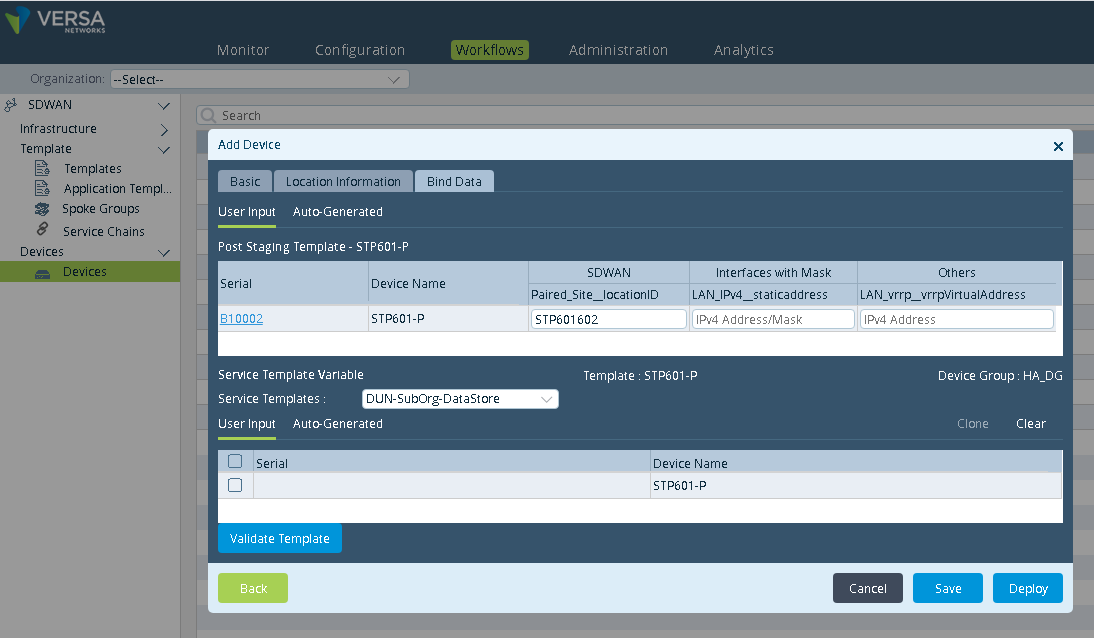The width and height of the screenshot is (1094, 638).
Task: Select Spoke Groups in sidebar
Action: (100, 209)
